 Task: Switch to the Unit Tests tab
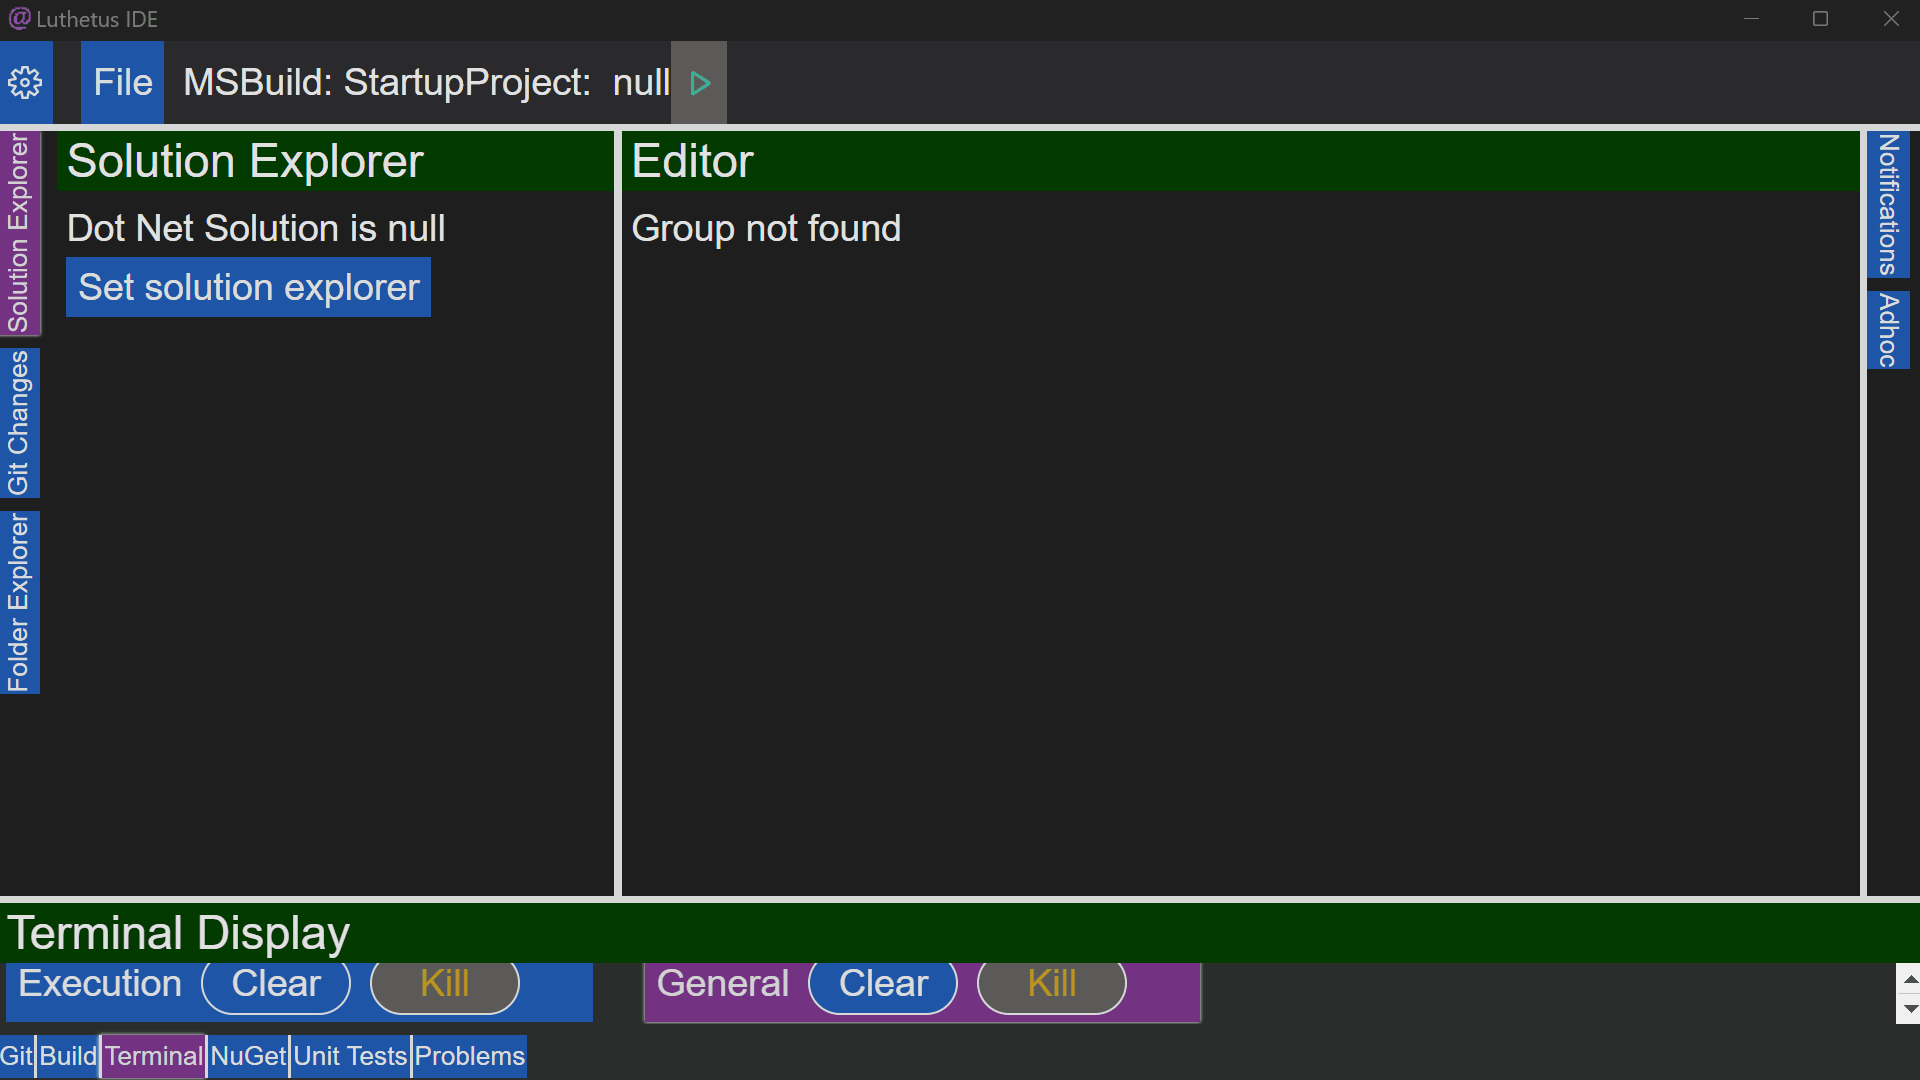(x=349, y=1055)
